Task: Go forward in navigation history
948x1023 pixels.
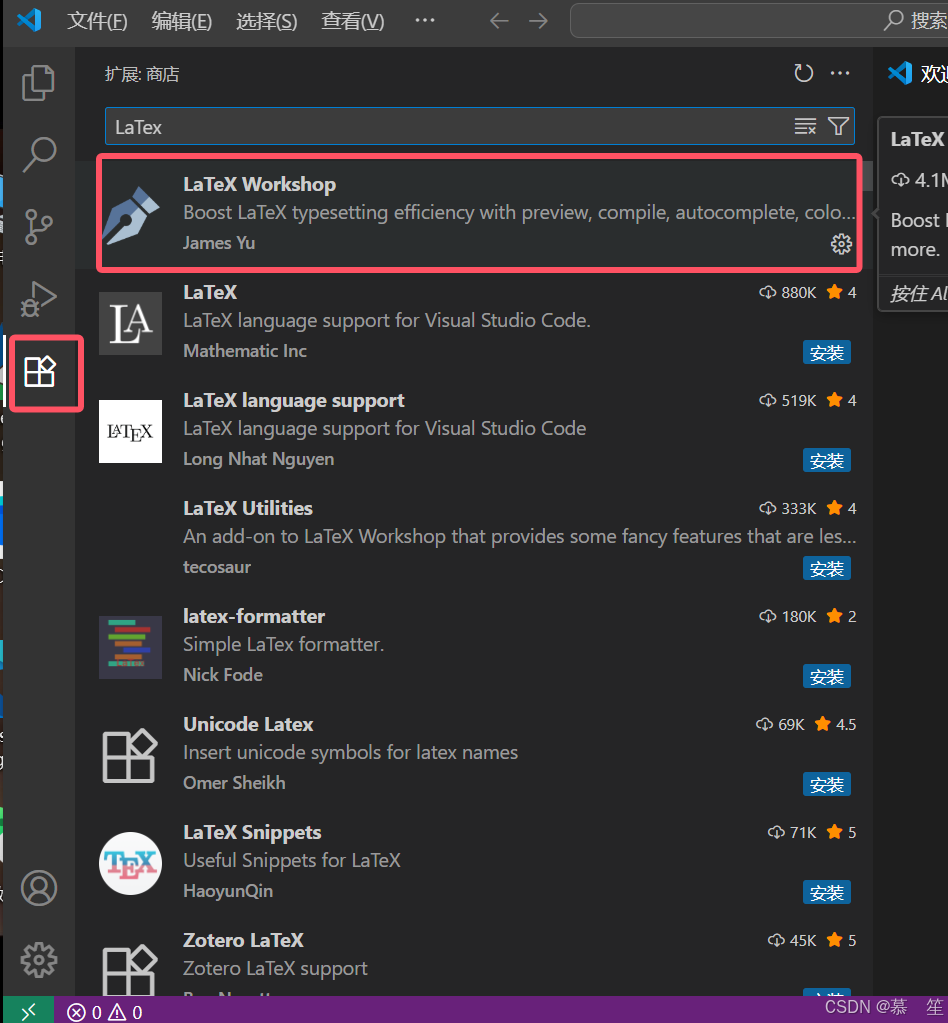Action: click(x=538, y=21)
